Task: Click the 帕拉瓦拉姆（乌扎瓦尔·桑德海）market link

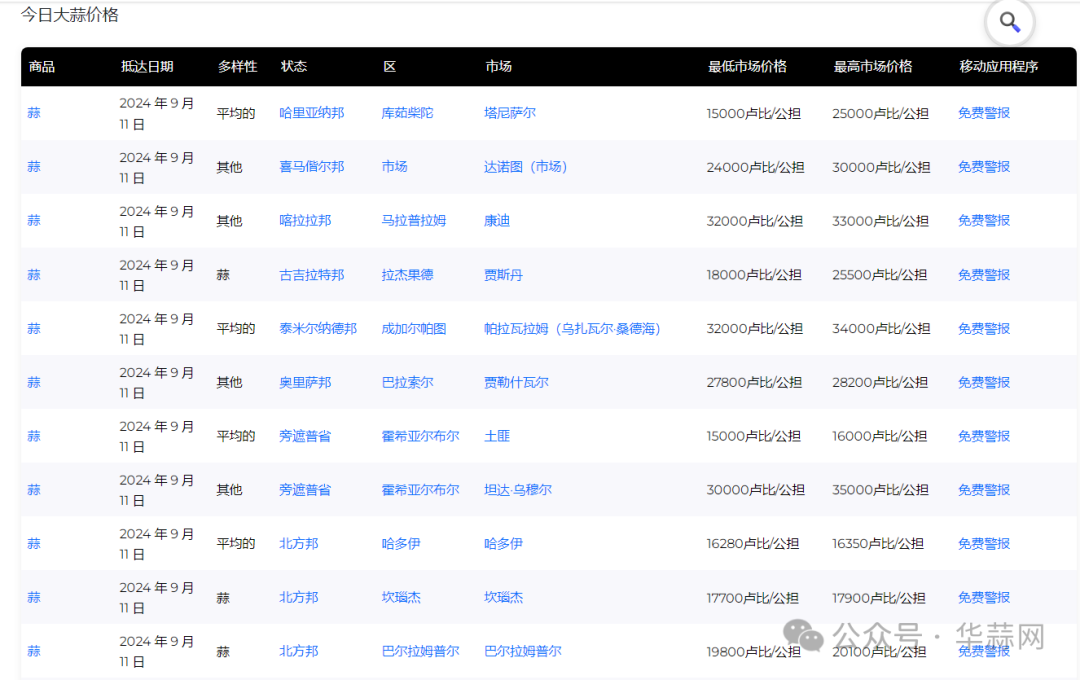Action: (x=572, y=329)
